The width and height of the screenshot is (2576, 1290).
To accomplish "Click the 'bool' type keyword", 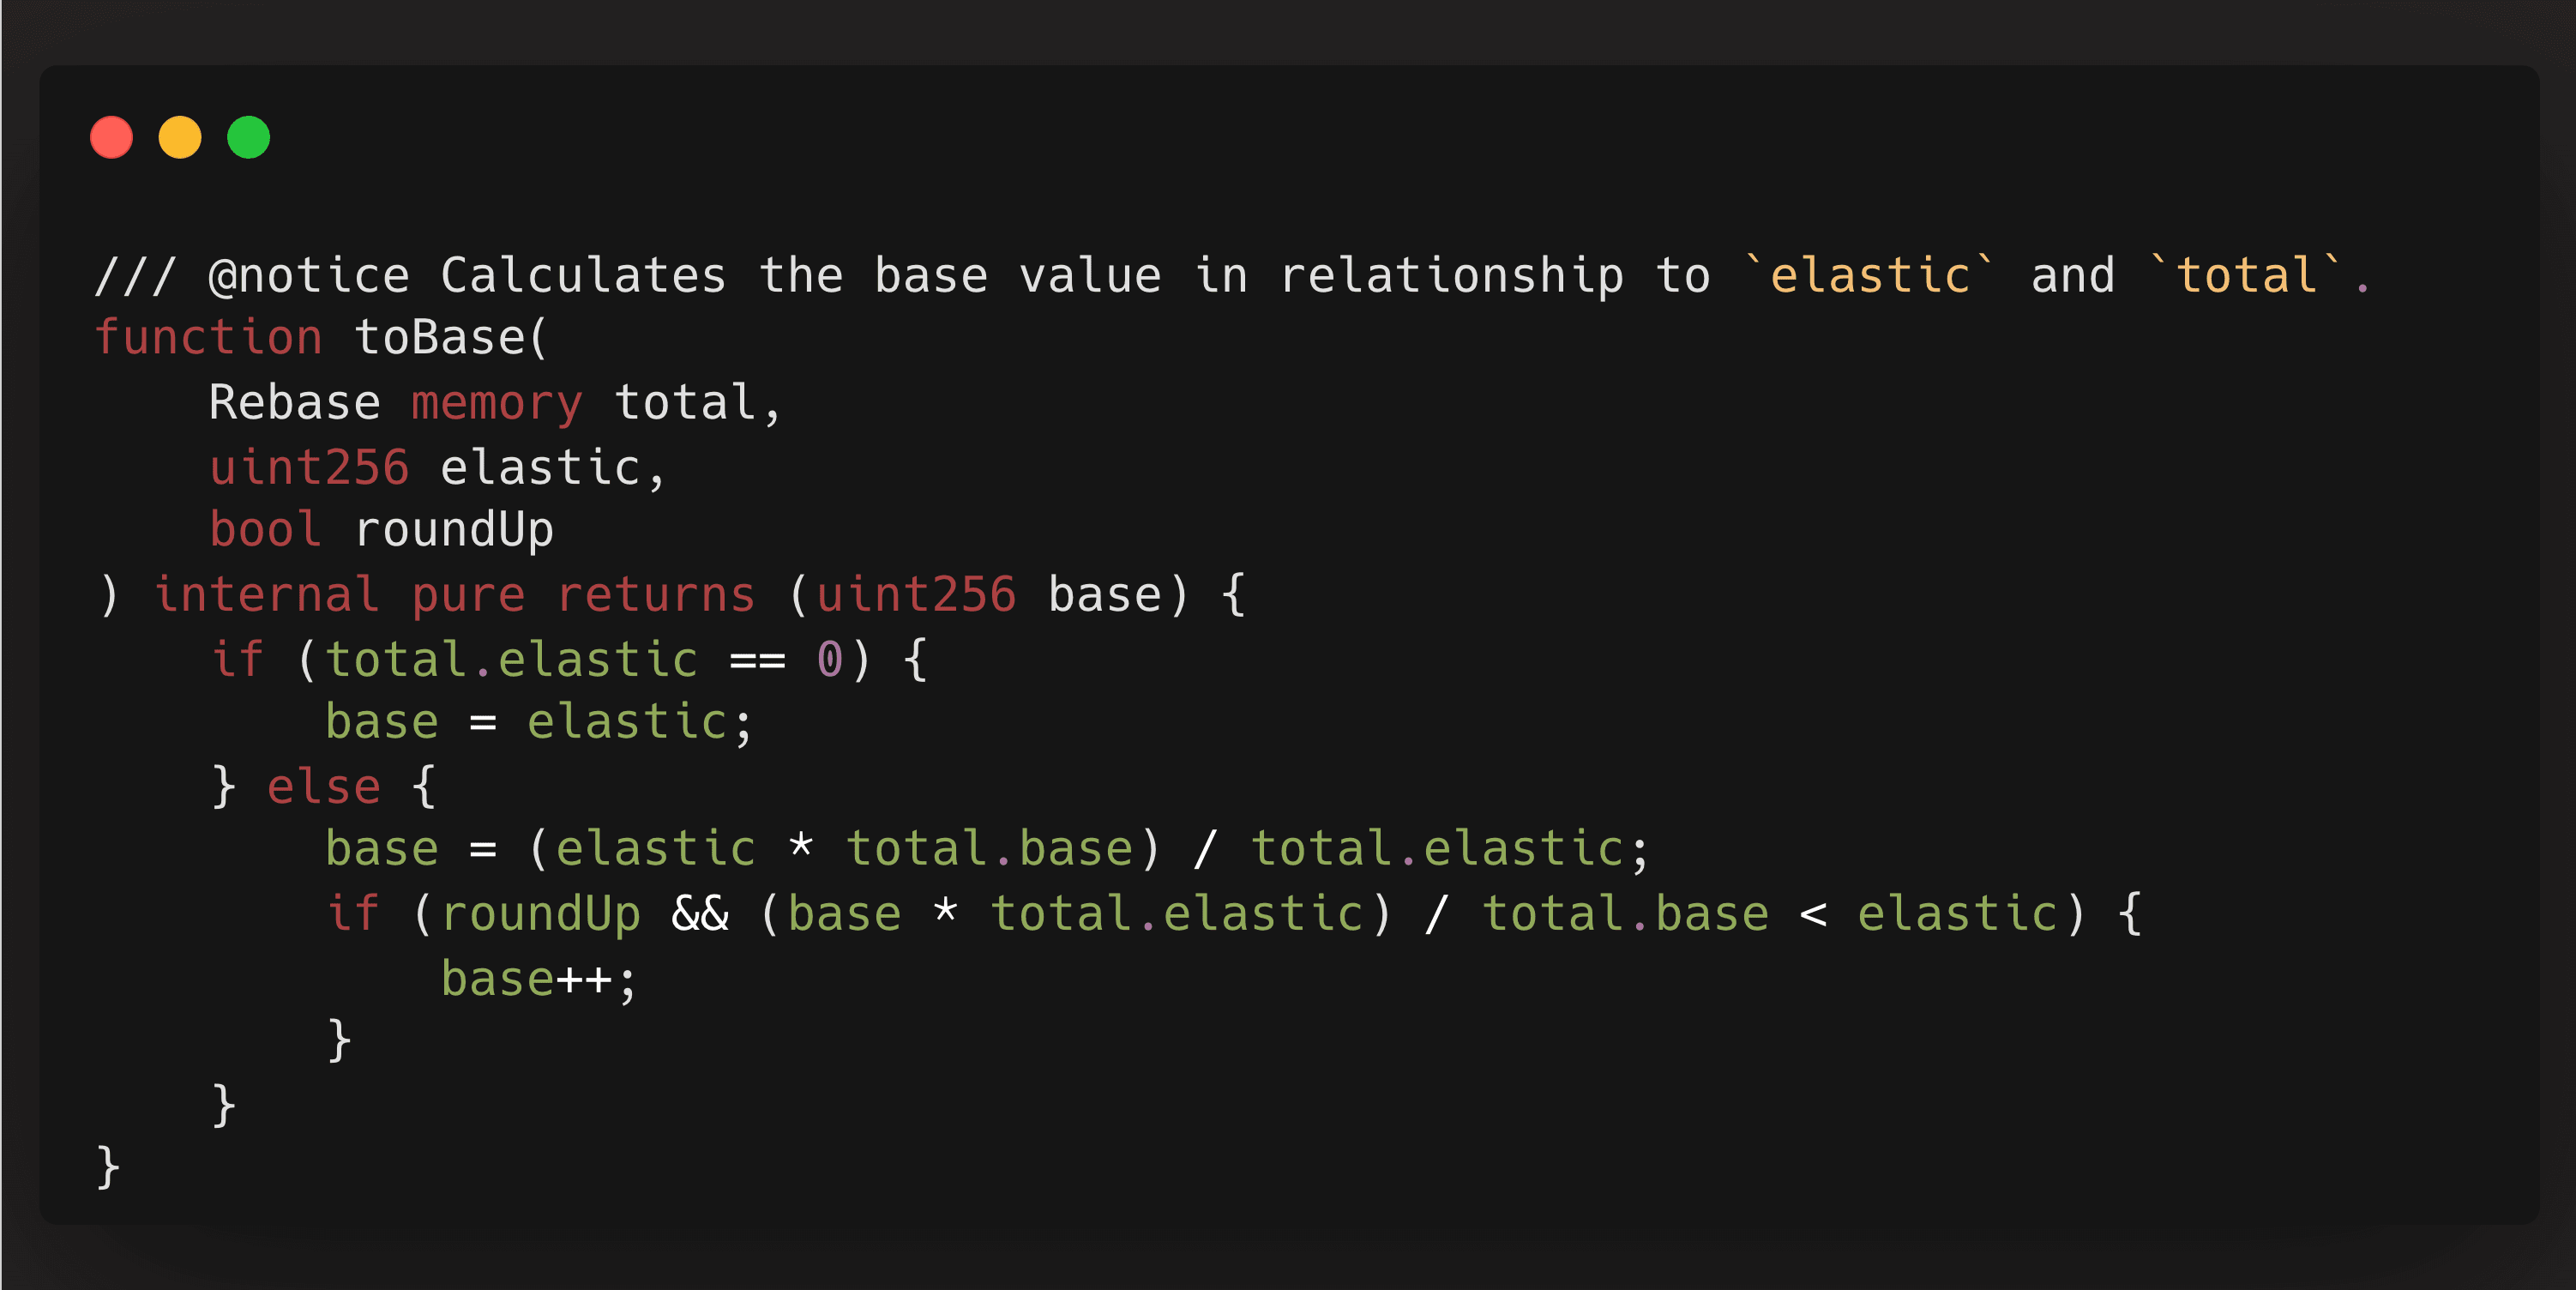I will click(x=265, y=530).
